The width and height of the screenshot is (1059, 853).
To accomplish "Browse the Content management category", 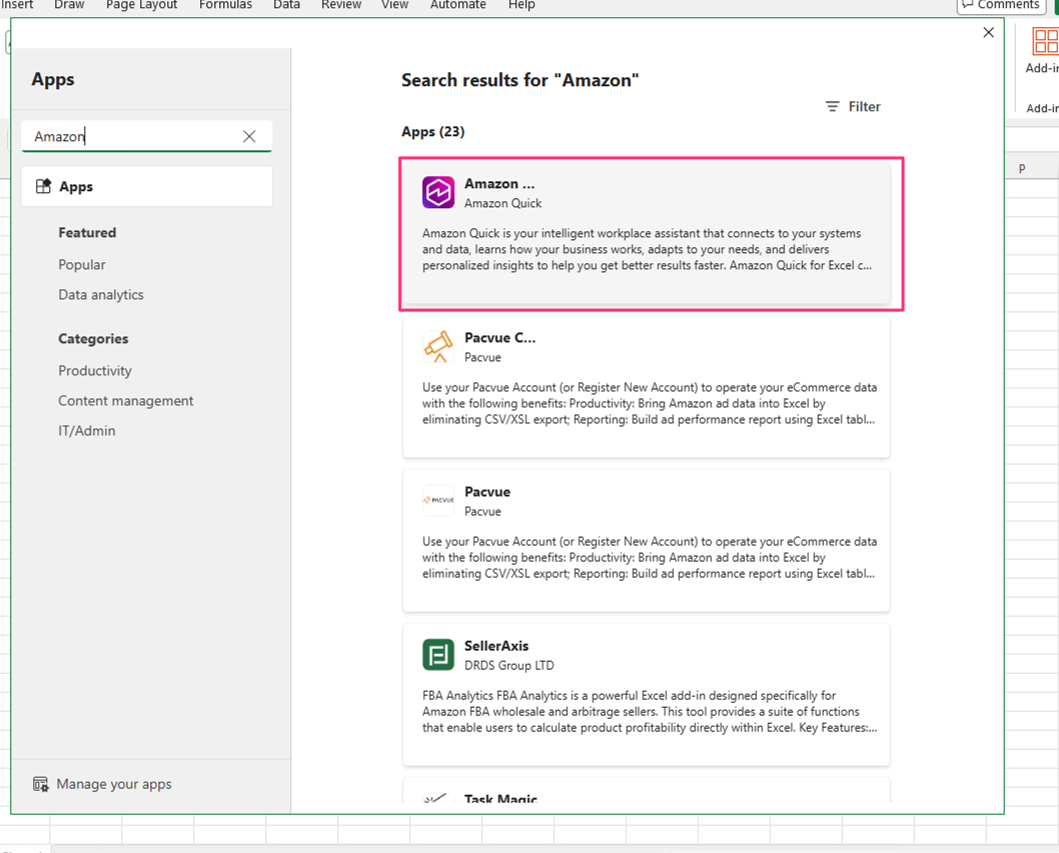I will (x=126, y=400).
